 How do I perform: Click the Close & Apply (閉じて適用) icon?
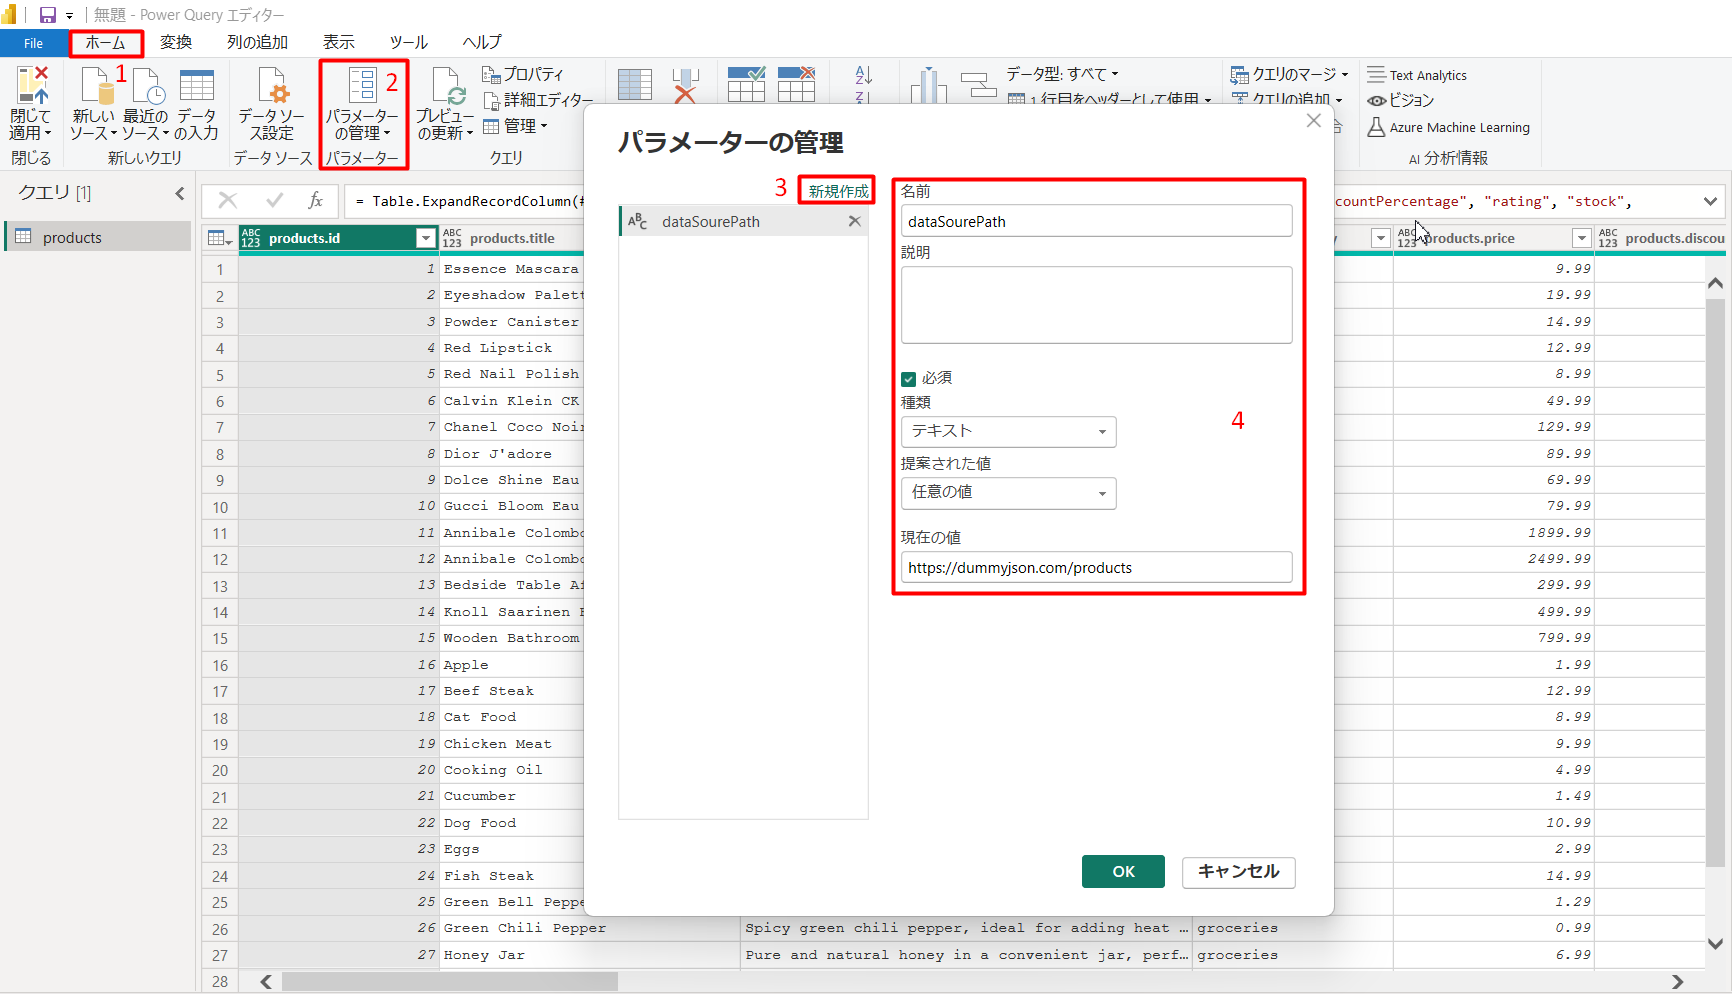pyautogui.click(x=30, y=88)
